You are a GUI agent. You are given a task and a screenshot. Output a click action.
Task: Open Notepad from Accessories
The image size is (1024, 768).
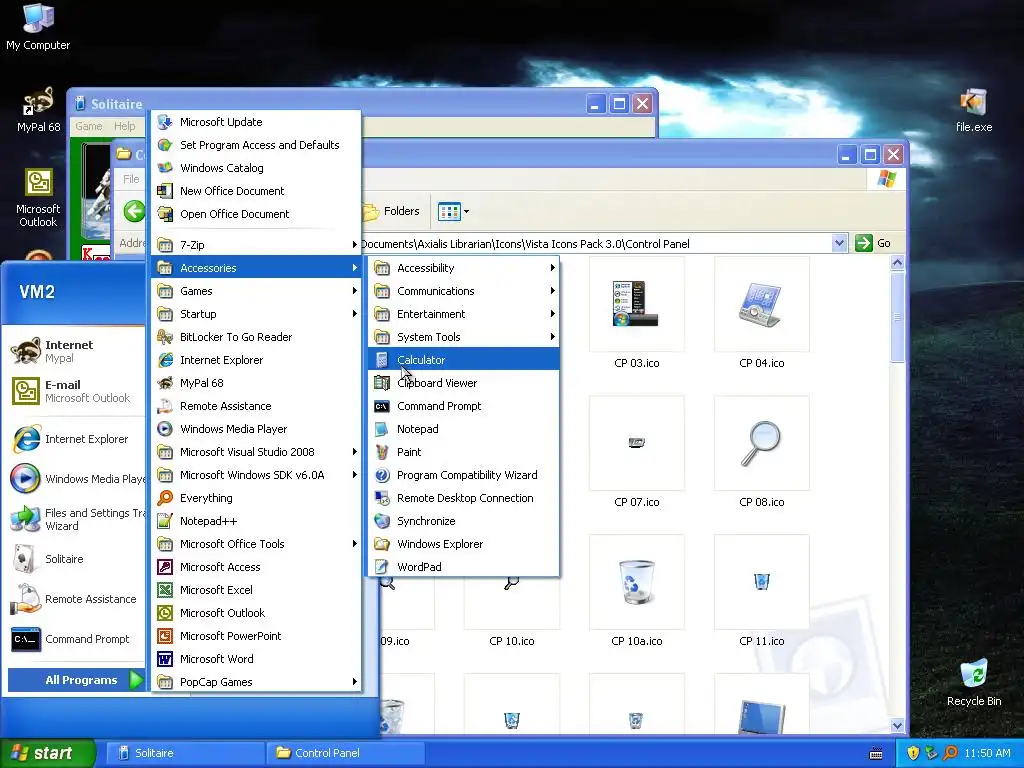(x=464, y=429)
